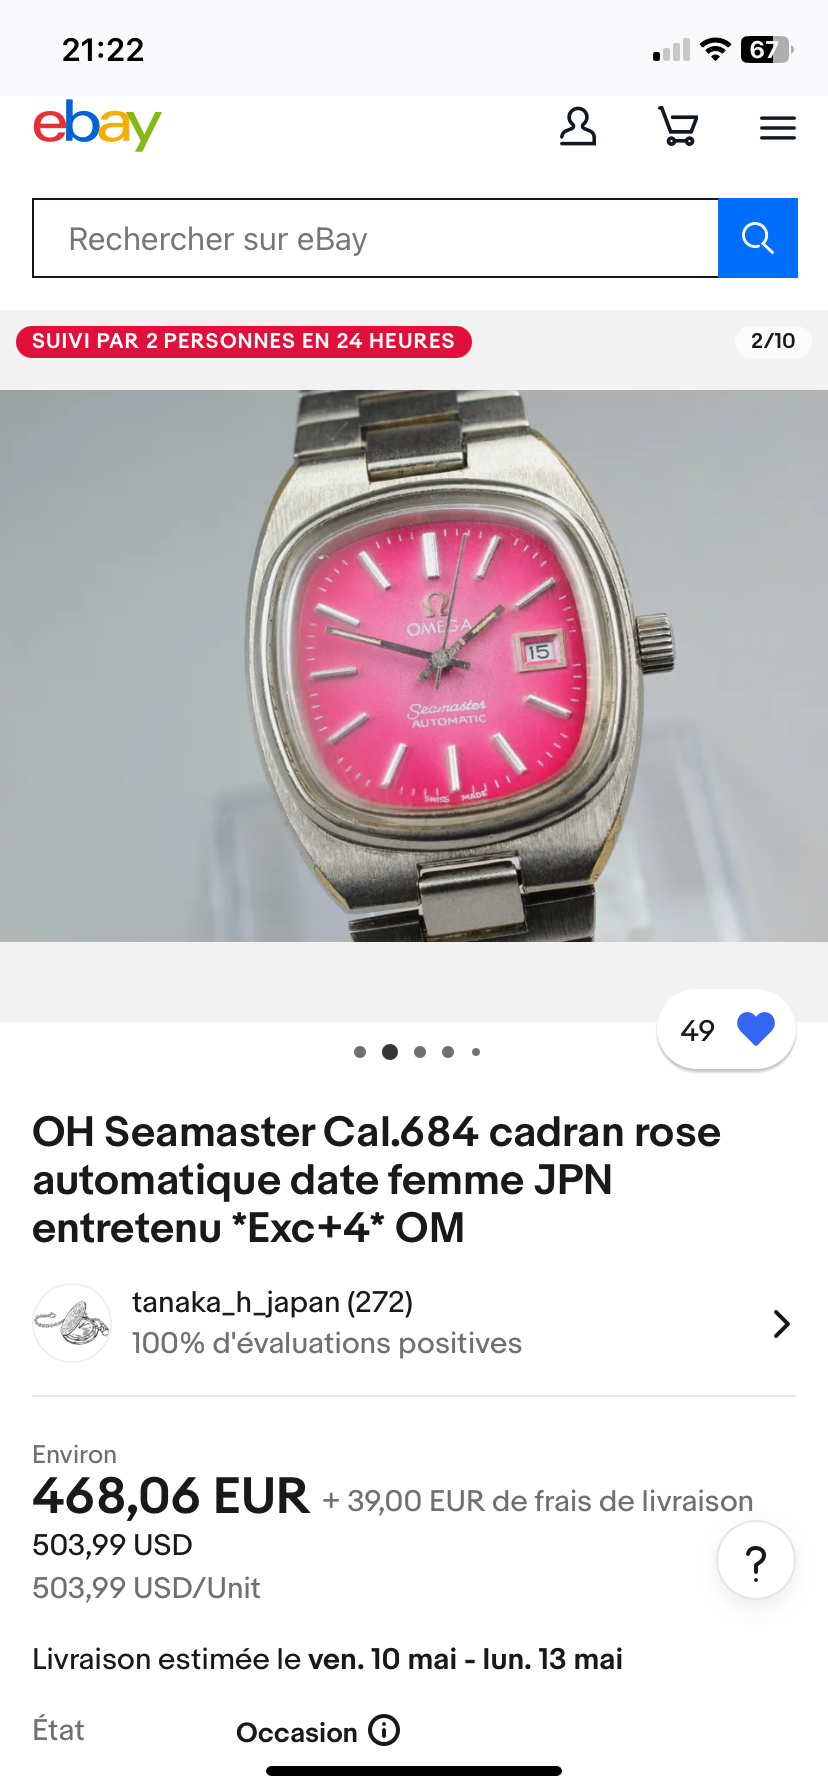Select the third image carousel dot
Image resolution: width=828 pixels, height=1792 pixels.
(420, 1052)
